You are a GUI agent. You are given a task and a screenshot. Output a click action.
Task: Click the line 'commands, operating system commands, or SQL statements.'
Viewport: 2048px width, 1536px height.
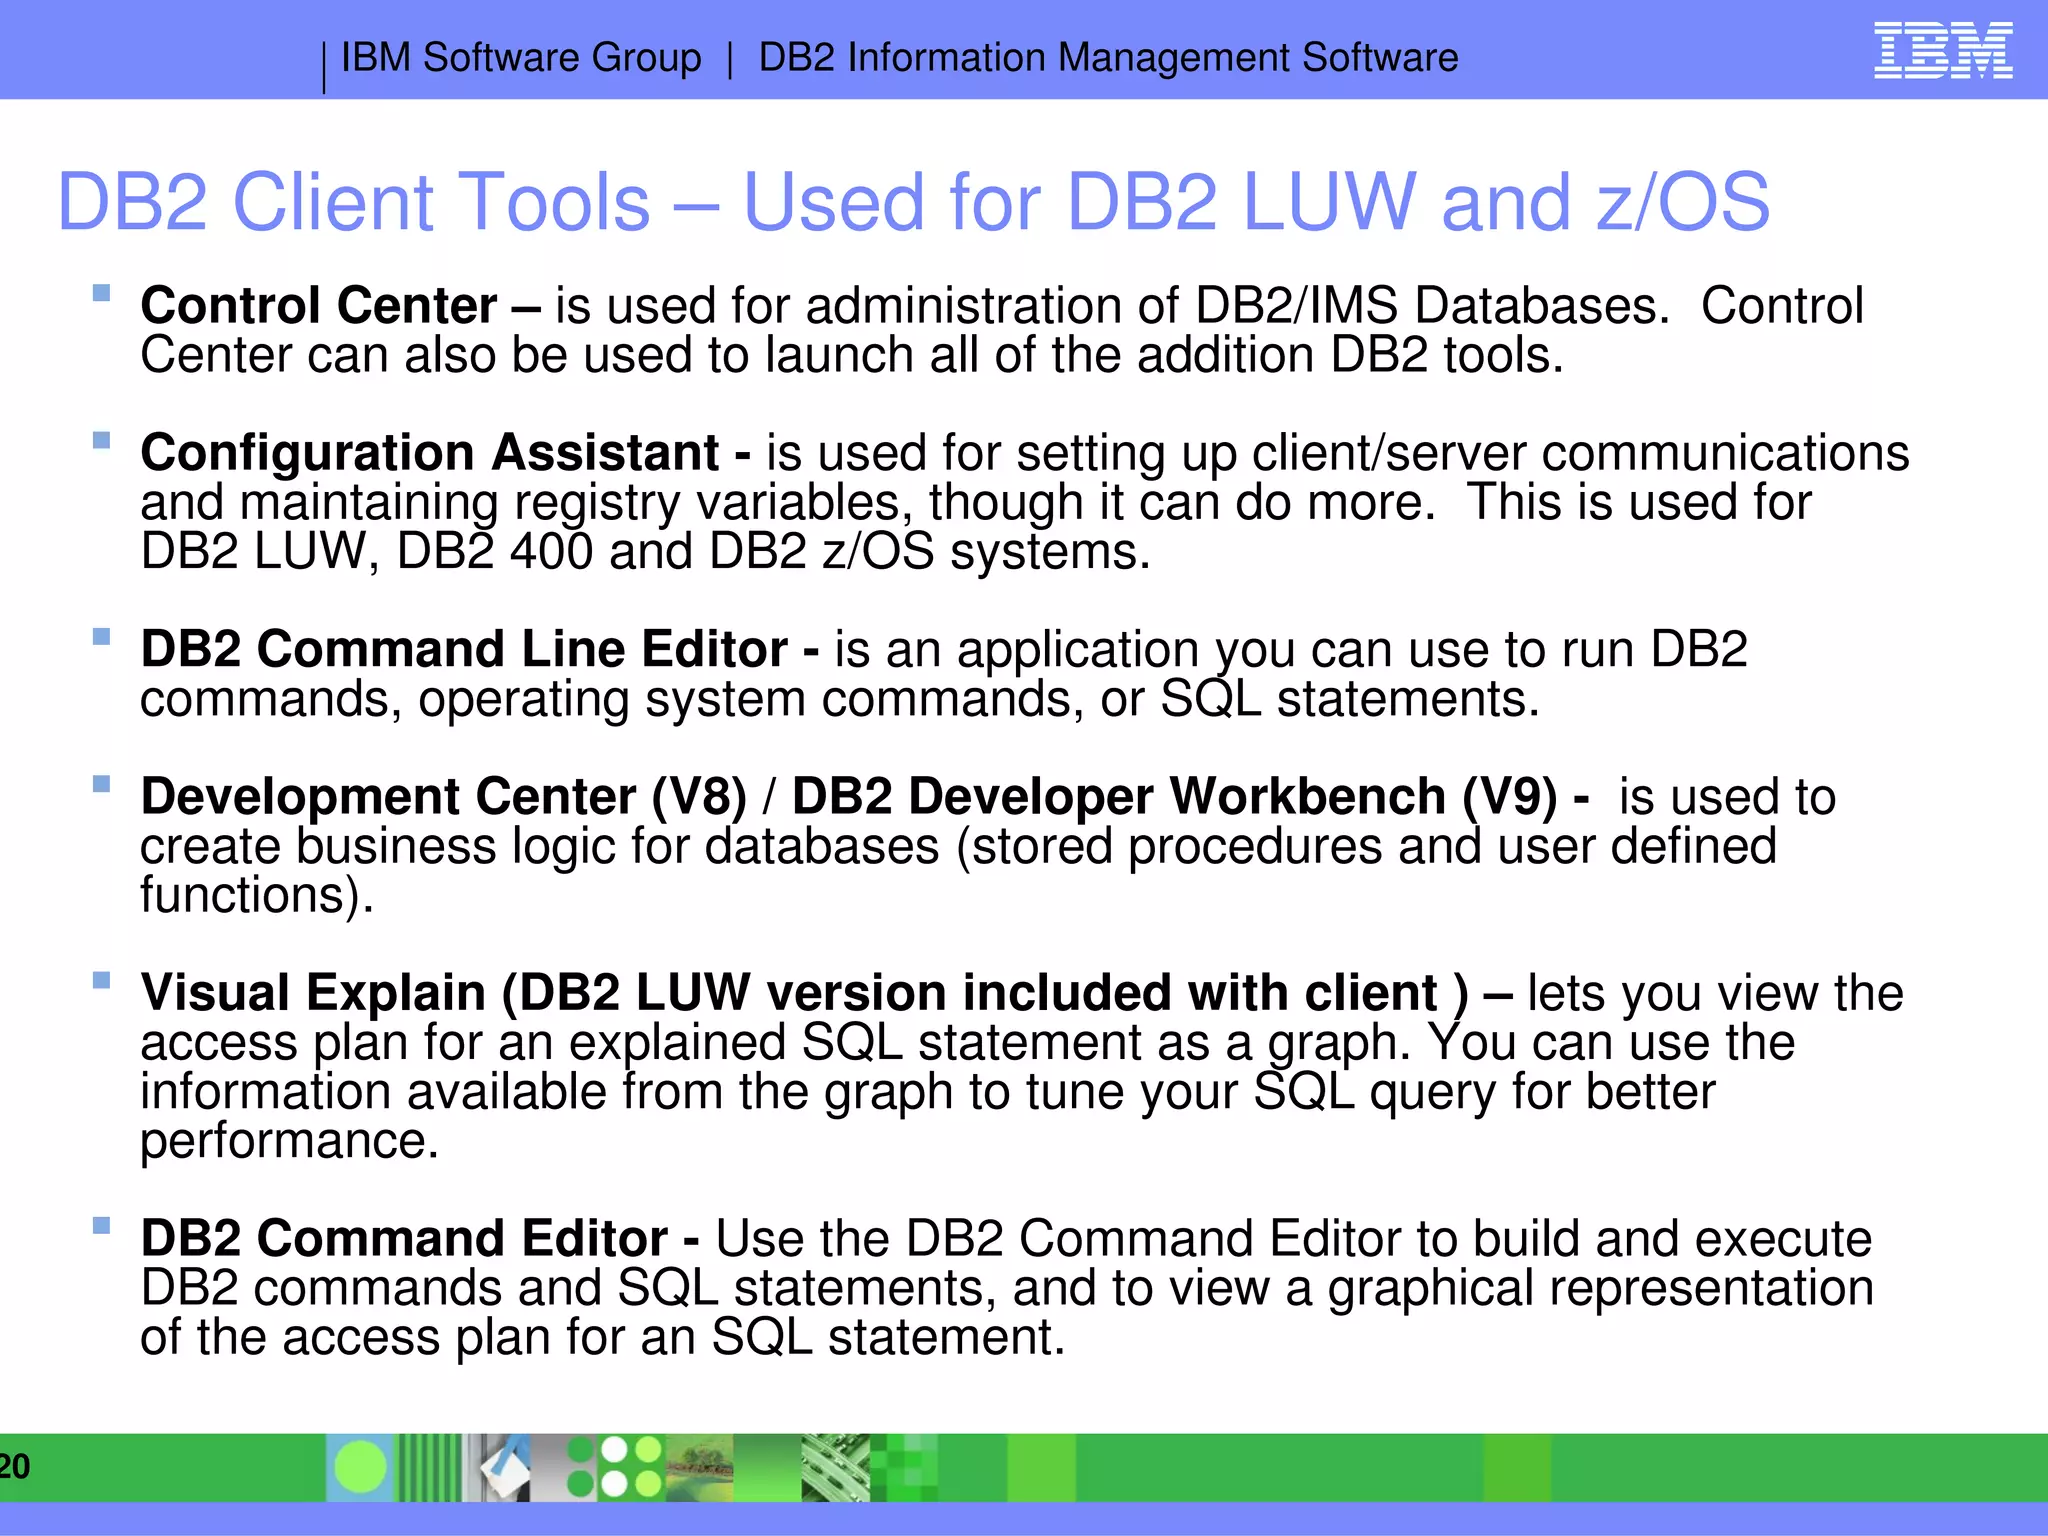pos(840,698)
